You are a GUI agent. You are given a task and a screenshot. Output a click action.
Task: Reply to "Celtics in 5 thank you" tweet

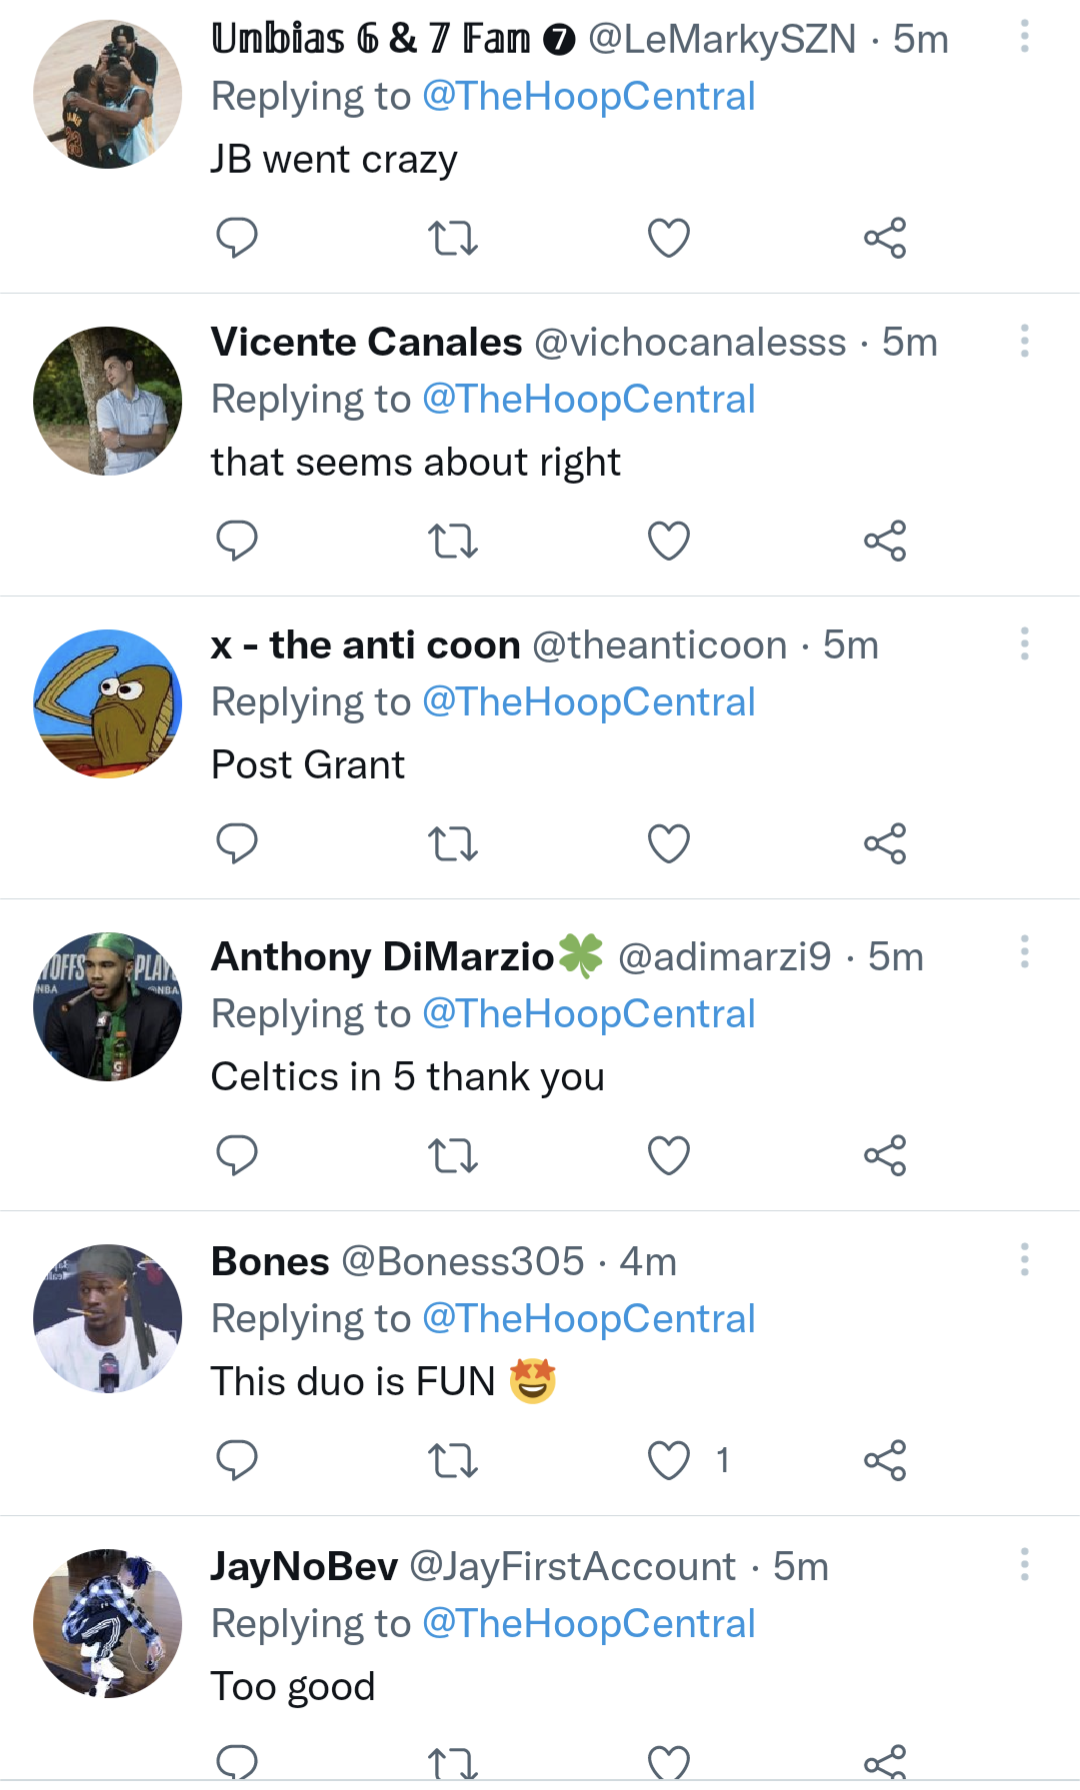pyautogui.click(x=237, y=1156)
